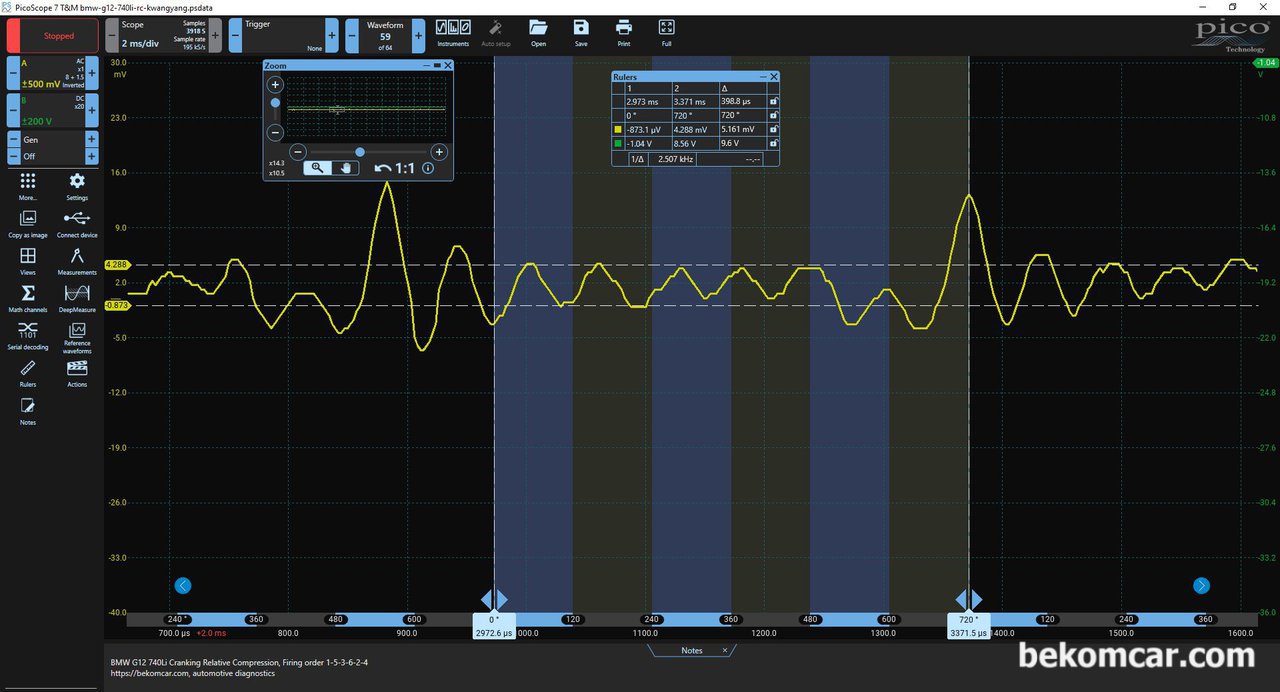Viewport: 1280px width, 692px height.
Task: Open the Measurements tool
Action: coord(77,260)
